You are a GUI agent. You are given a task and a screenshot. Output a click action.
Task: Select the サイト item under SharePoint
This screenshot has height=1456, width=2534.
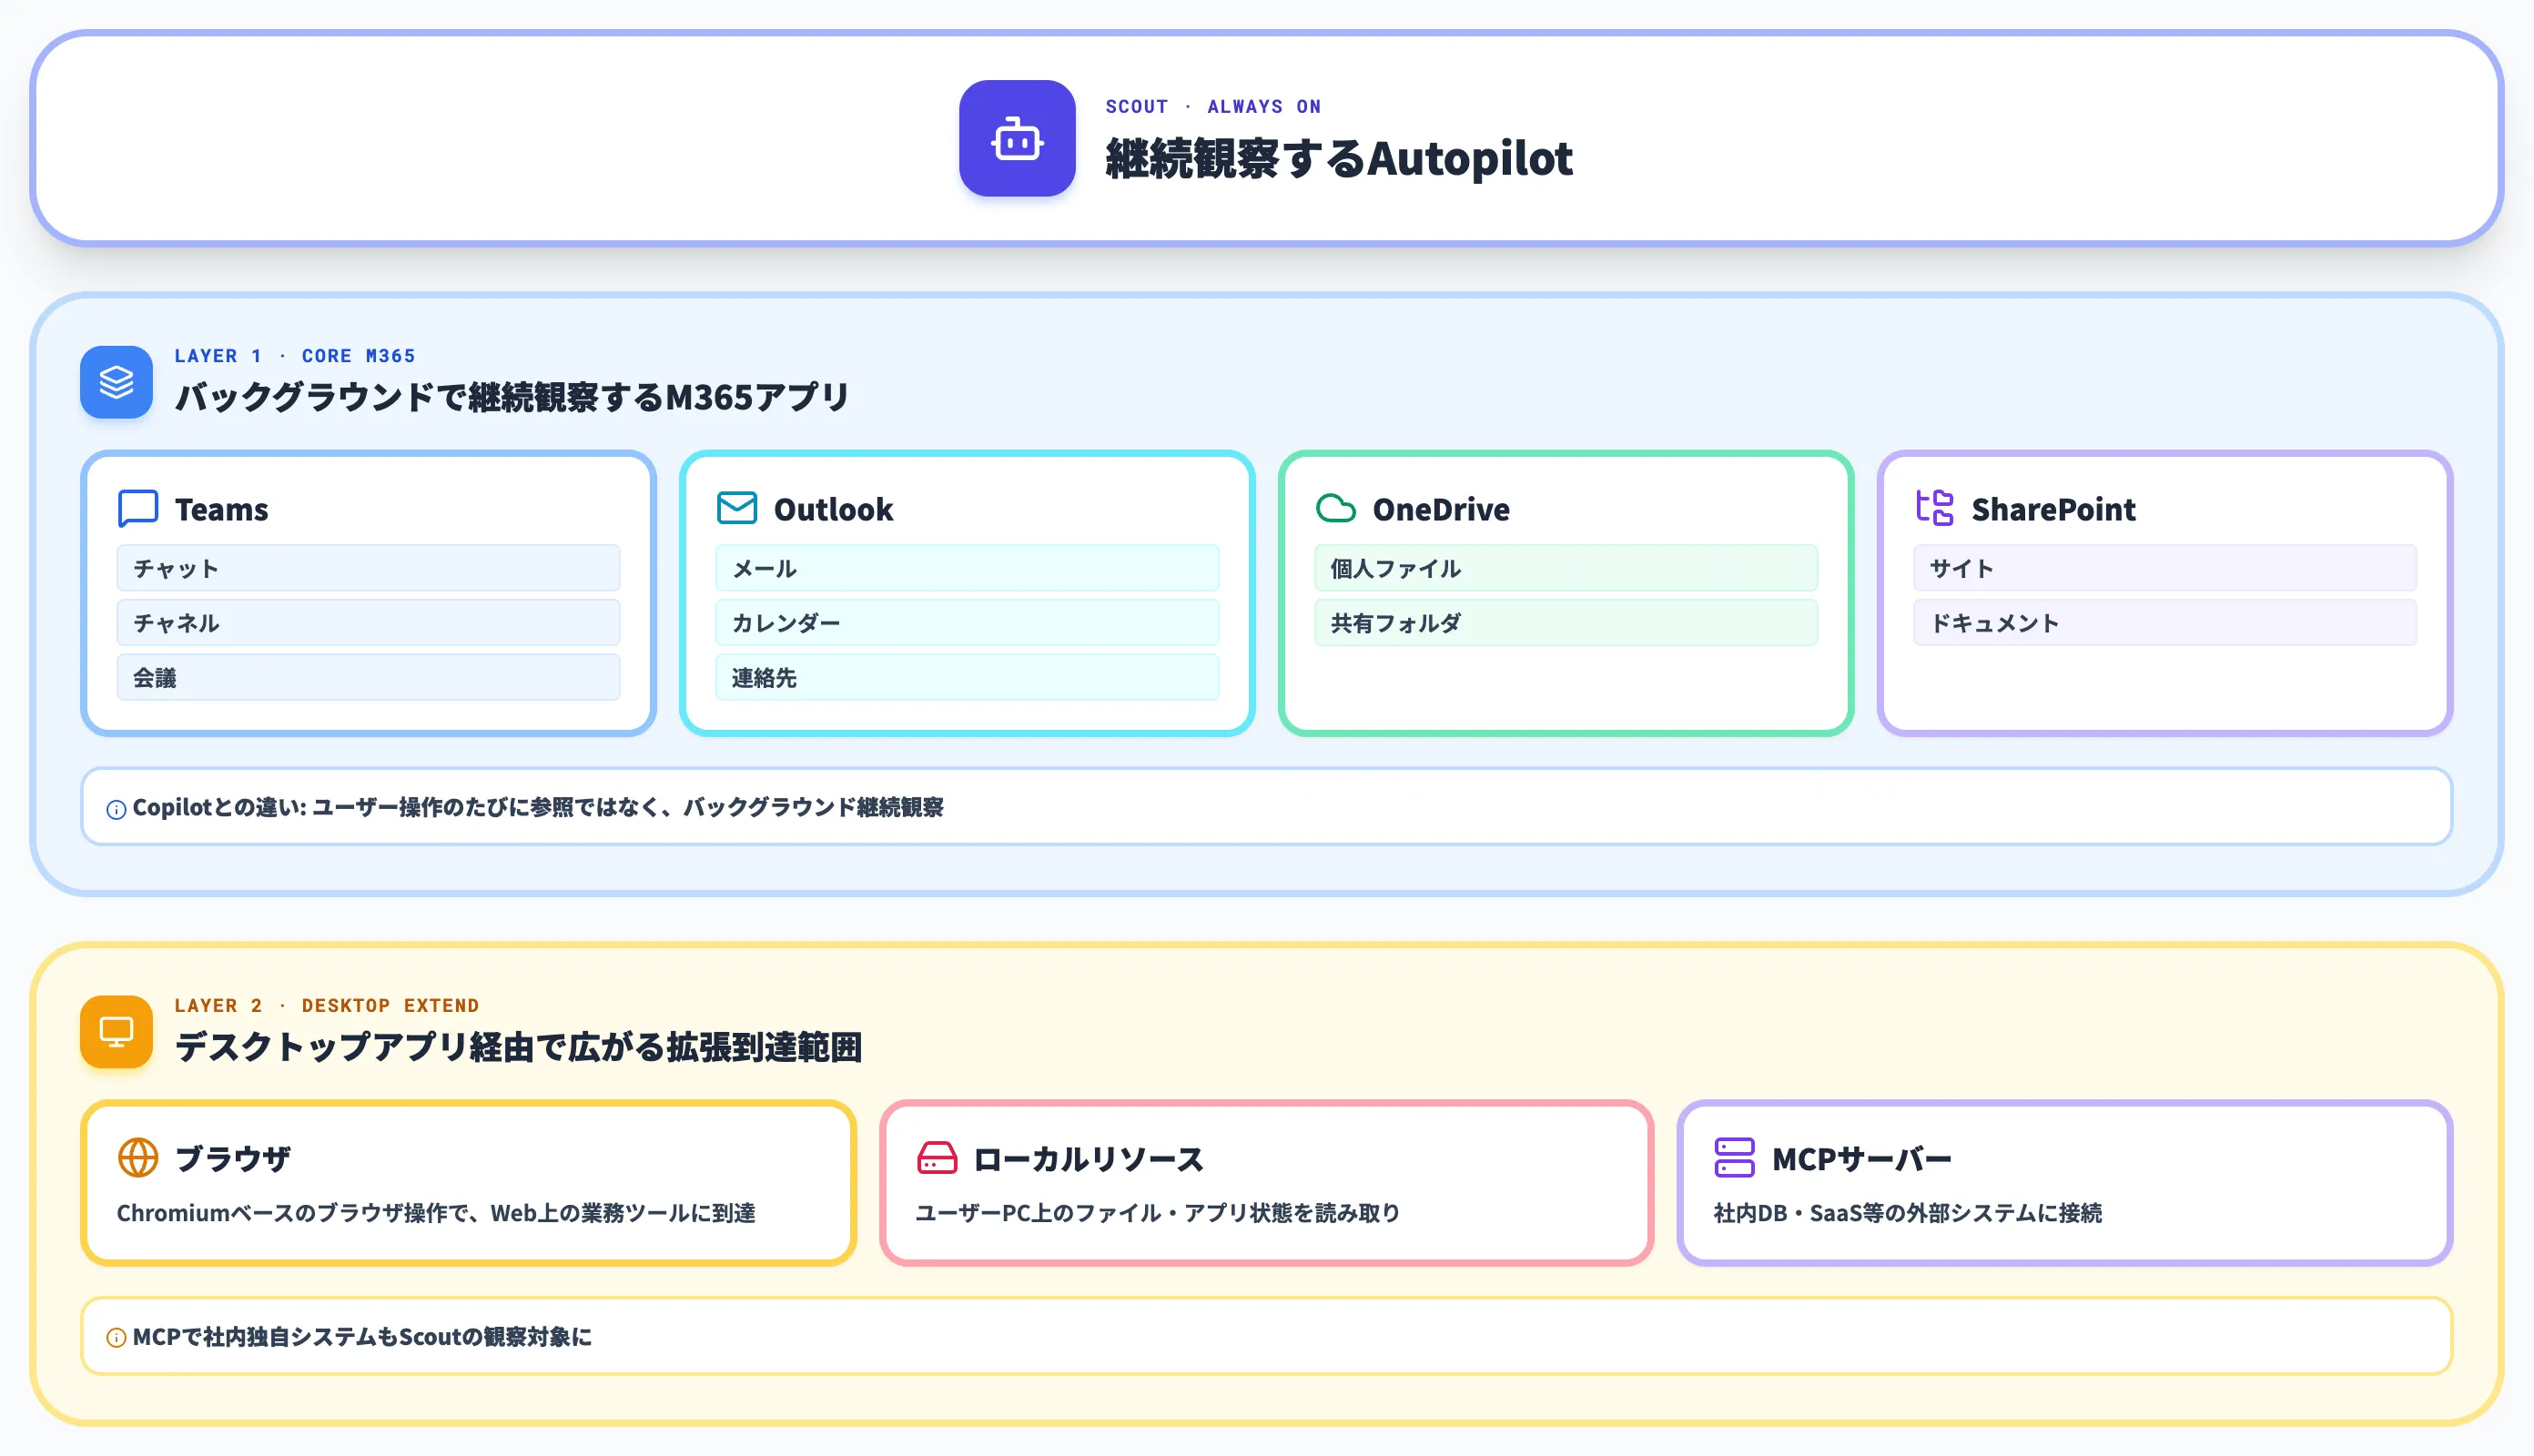(x=2165, y=568)
